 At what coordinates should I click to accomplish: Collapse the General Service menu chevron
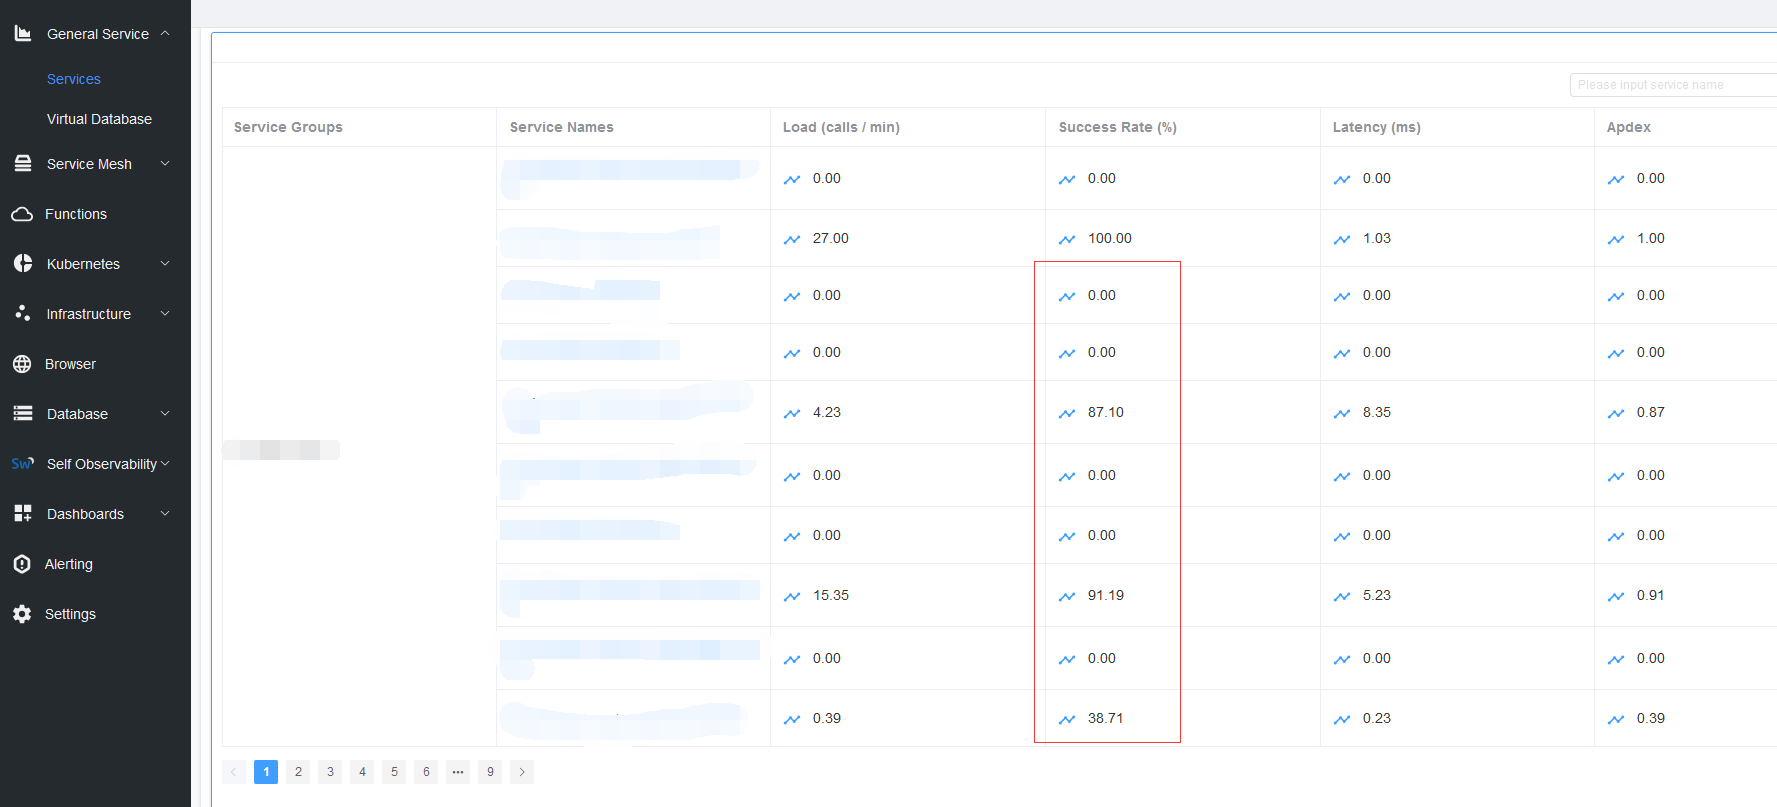pyautogui.click(x=165, y=33)
